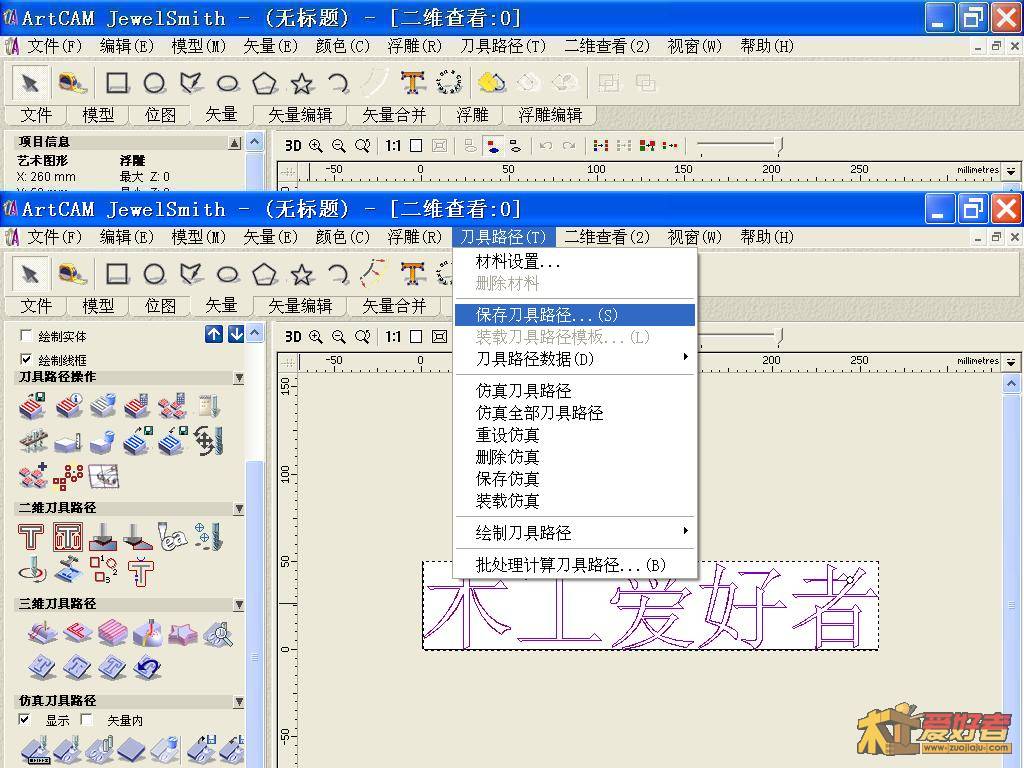
Task: Pick the measure tool in lower window
Action: [x=73, y=274]
